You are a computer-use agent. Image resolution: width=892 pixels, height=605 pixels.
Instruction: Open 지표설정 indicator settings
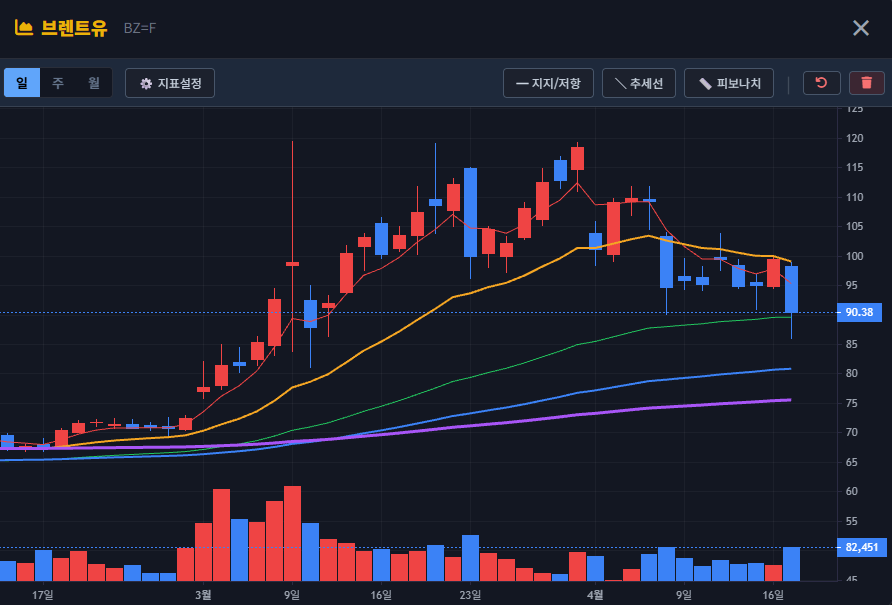tap(170, 83)
